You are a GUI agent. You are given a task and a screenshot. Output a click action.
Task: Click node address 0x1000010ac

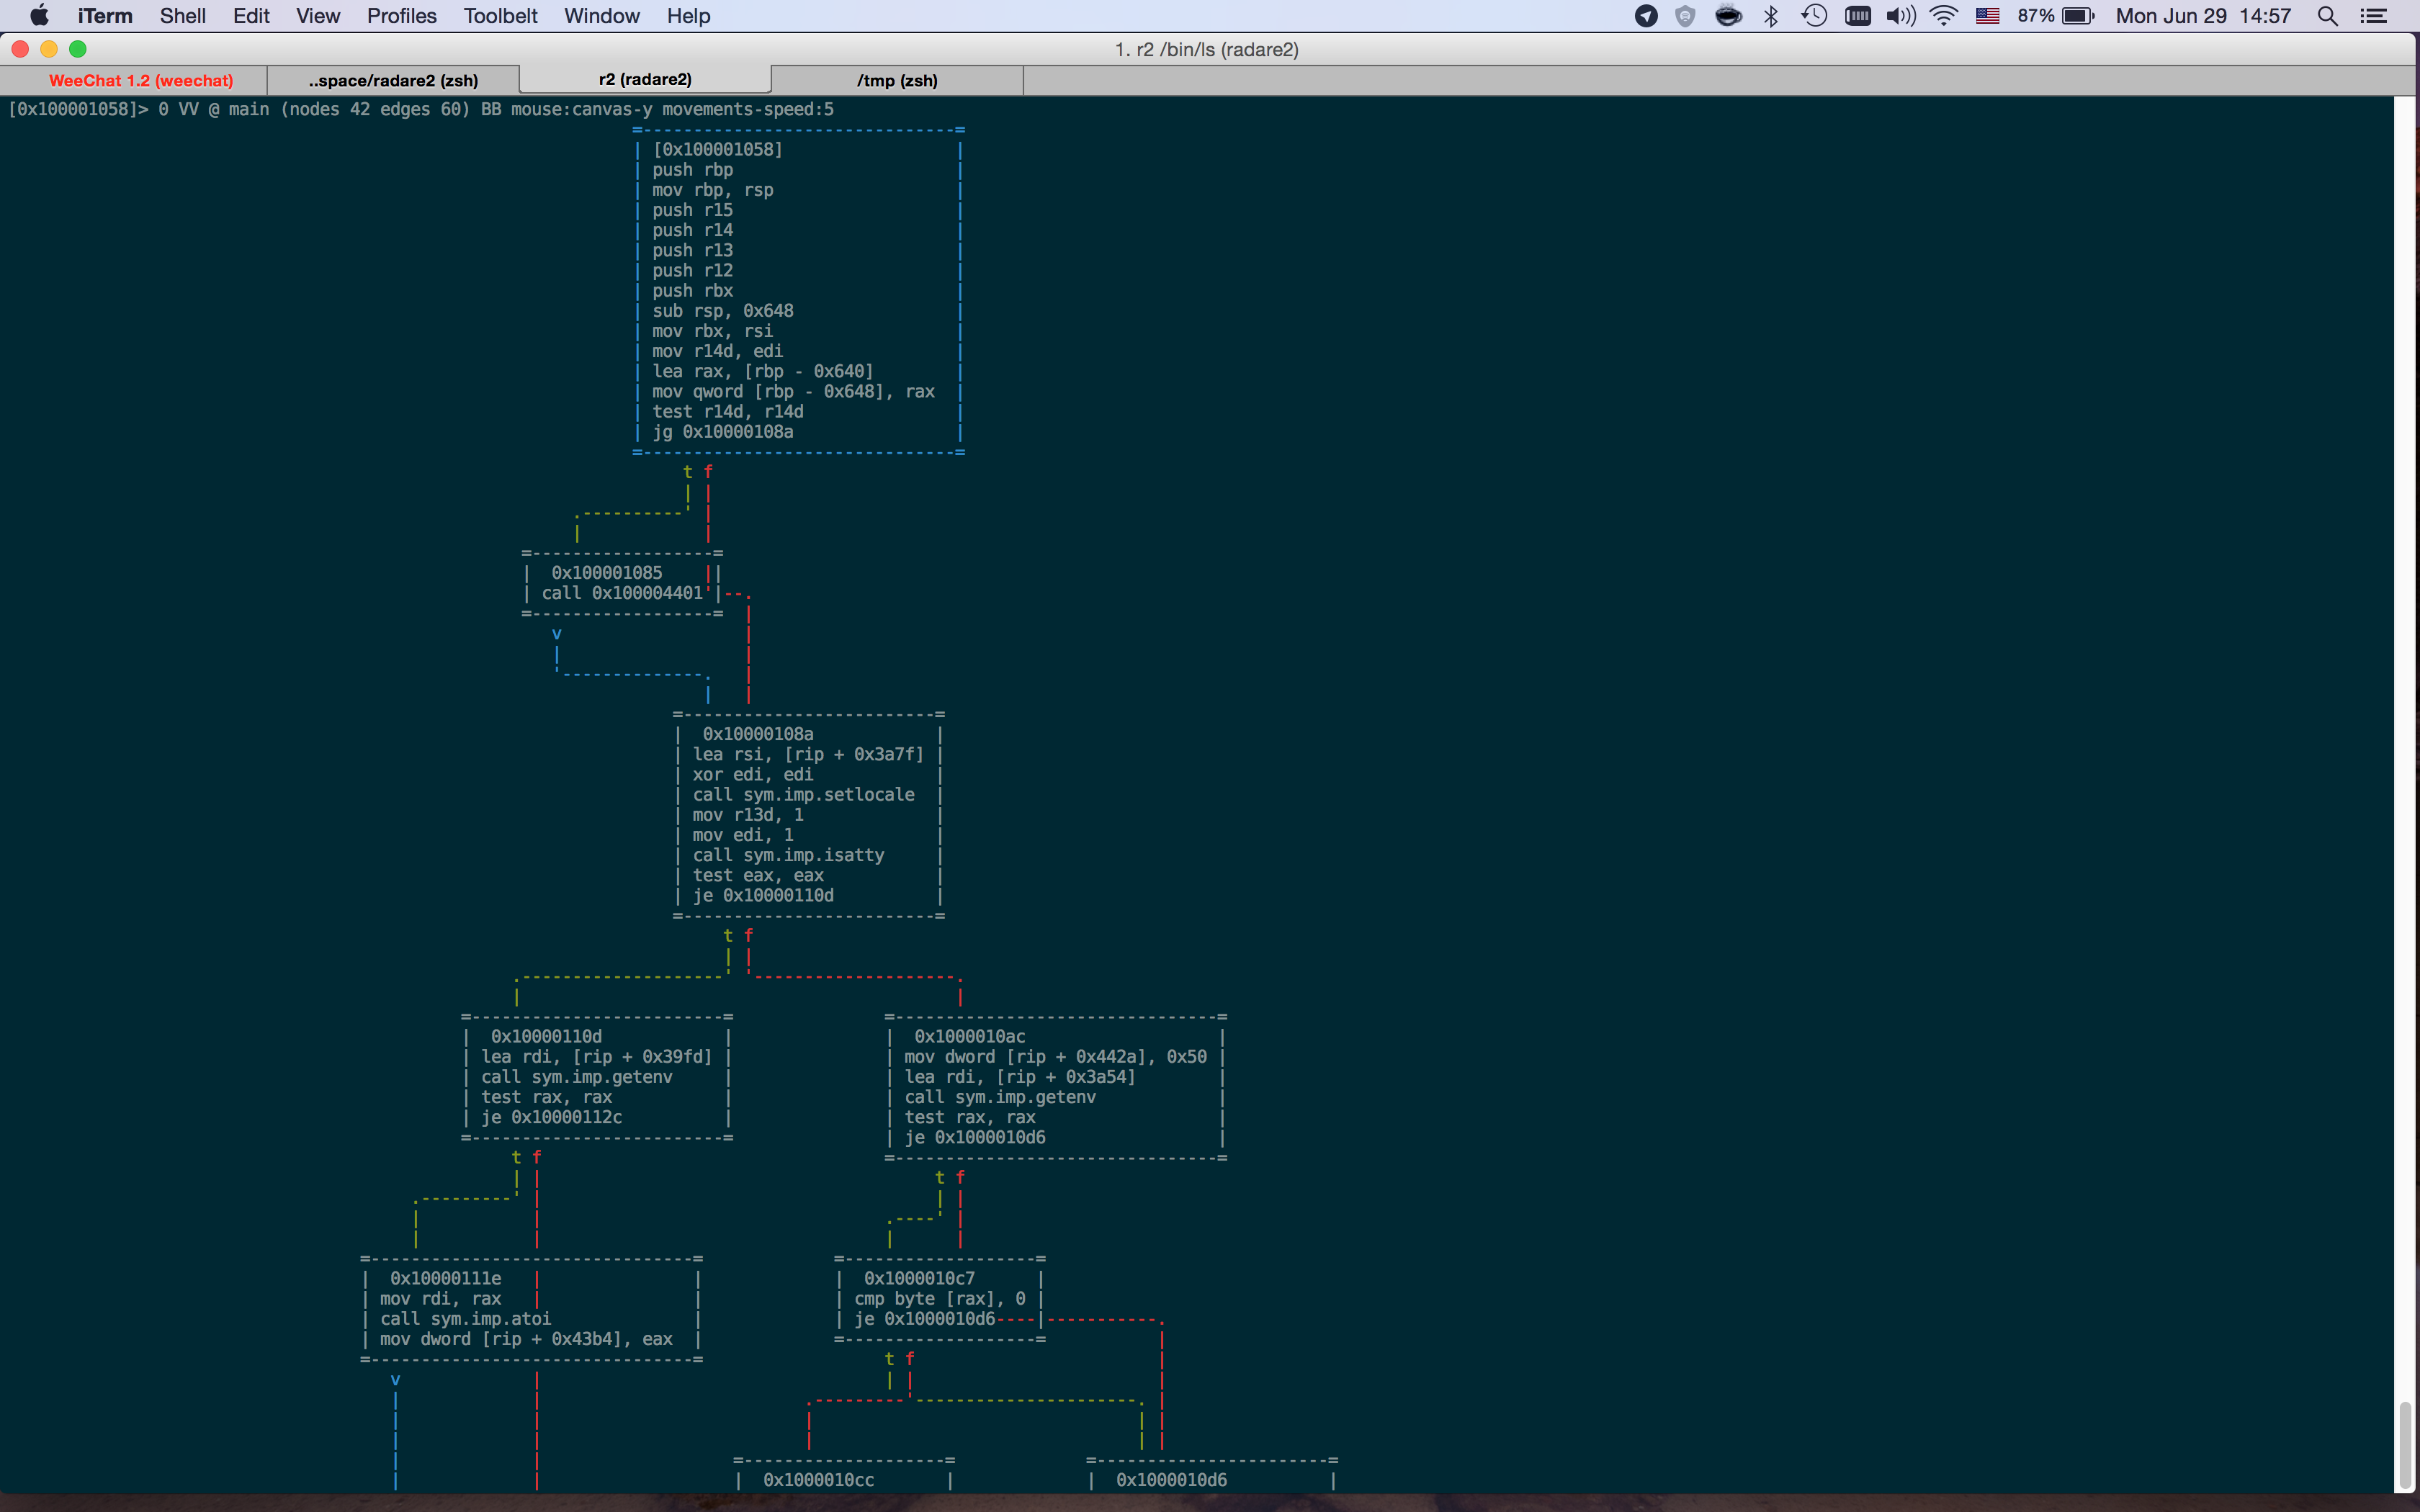tap(970, 1037)
